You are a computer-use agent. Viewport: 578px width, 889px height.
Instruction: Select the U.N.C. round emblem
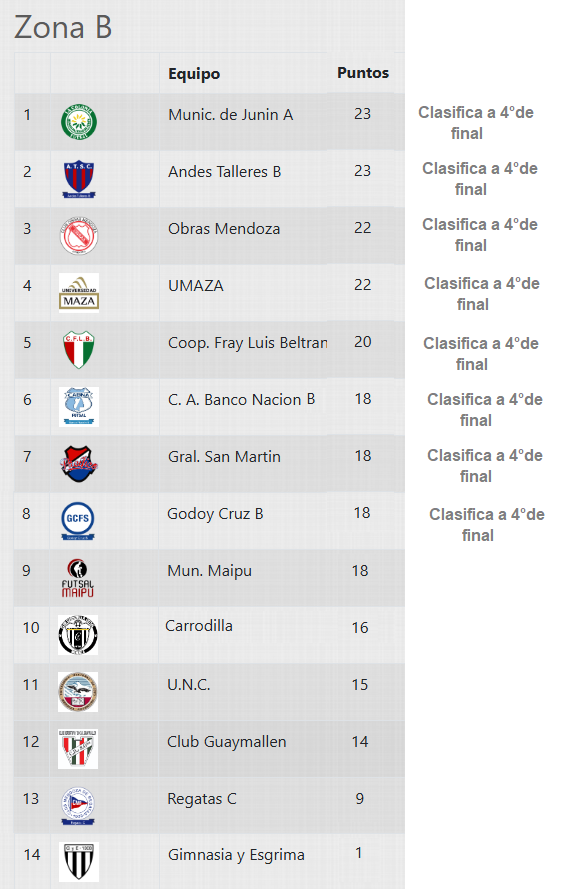coord(78,692)
